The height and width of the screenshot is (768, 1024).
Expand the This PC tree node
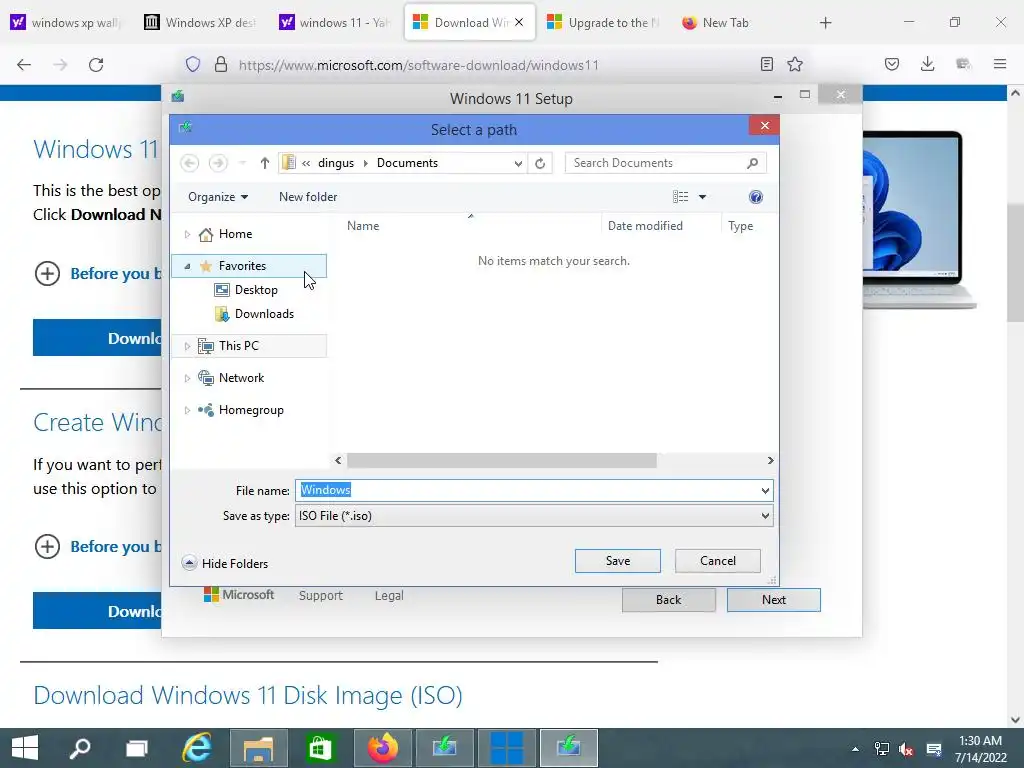point(187,346)
